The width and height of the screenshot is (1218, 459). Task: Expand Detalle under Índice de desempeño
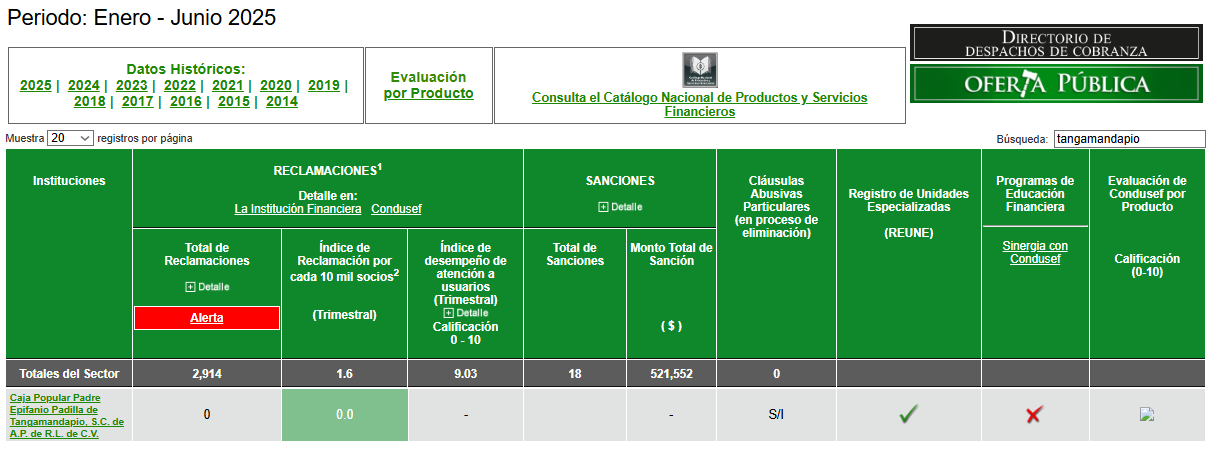coord(465,313)
